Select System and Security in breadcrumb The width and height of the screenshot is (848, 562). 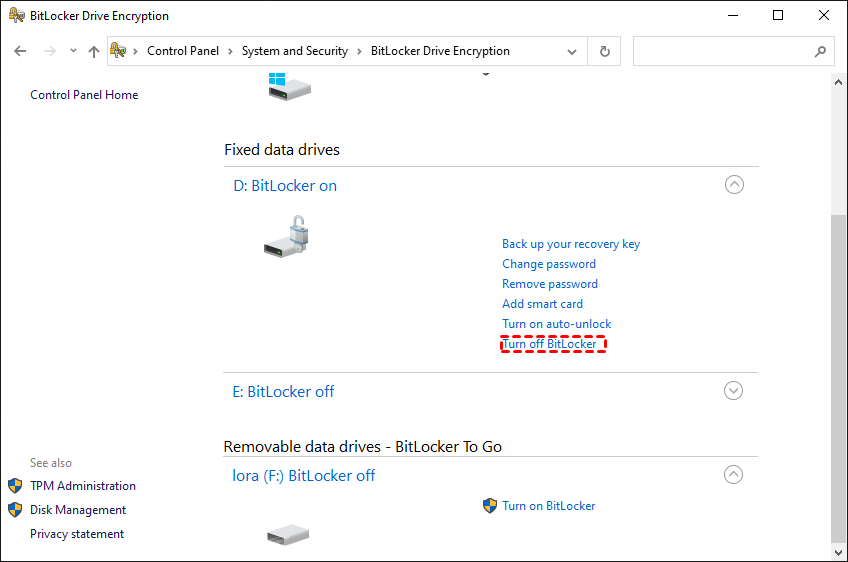pos(295,51)
